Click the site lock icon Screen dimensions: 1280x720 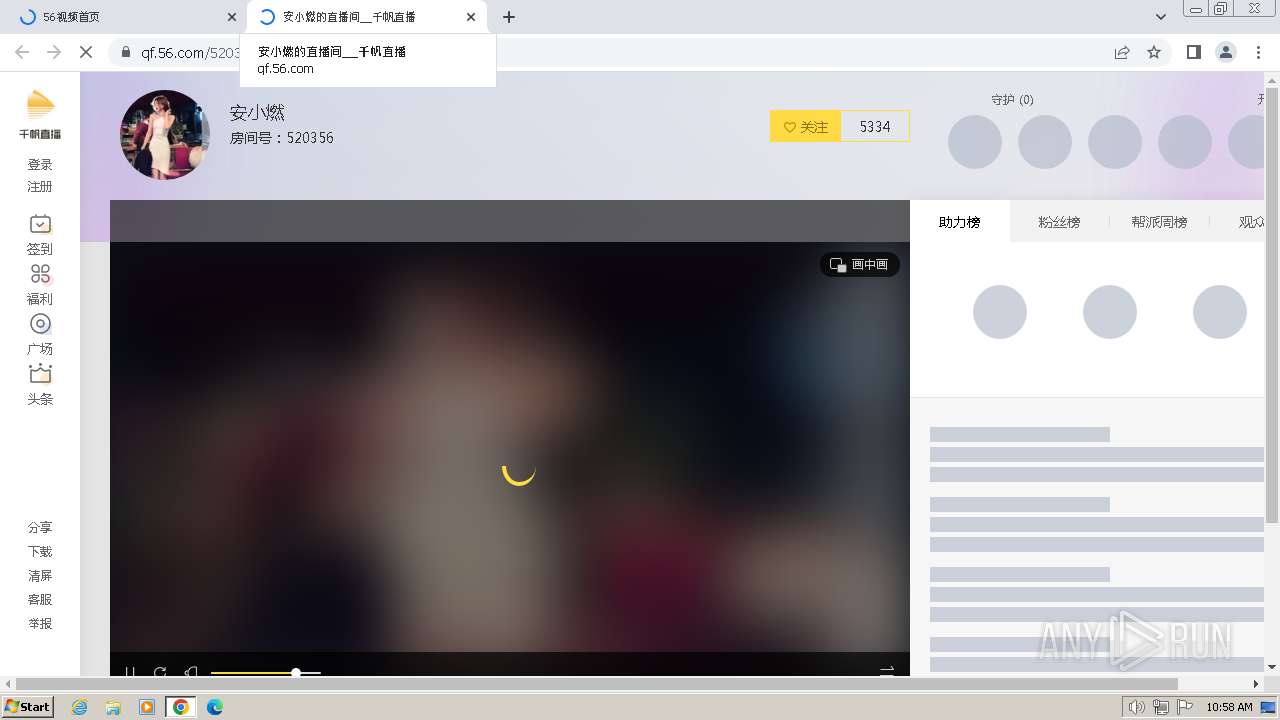click(x=125, y=52)
